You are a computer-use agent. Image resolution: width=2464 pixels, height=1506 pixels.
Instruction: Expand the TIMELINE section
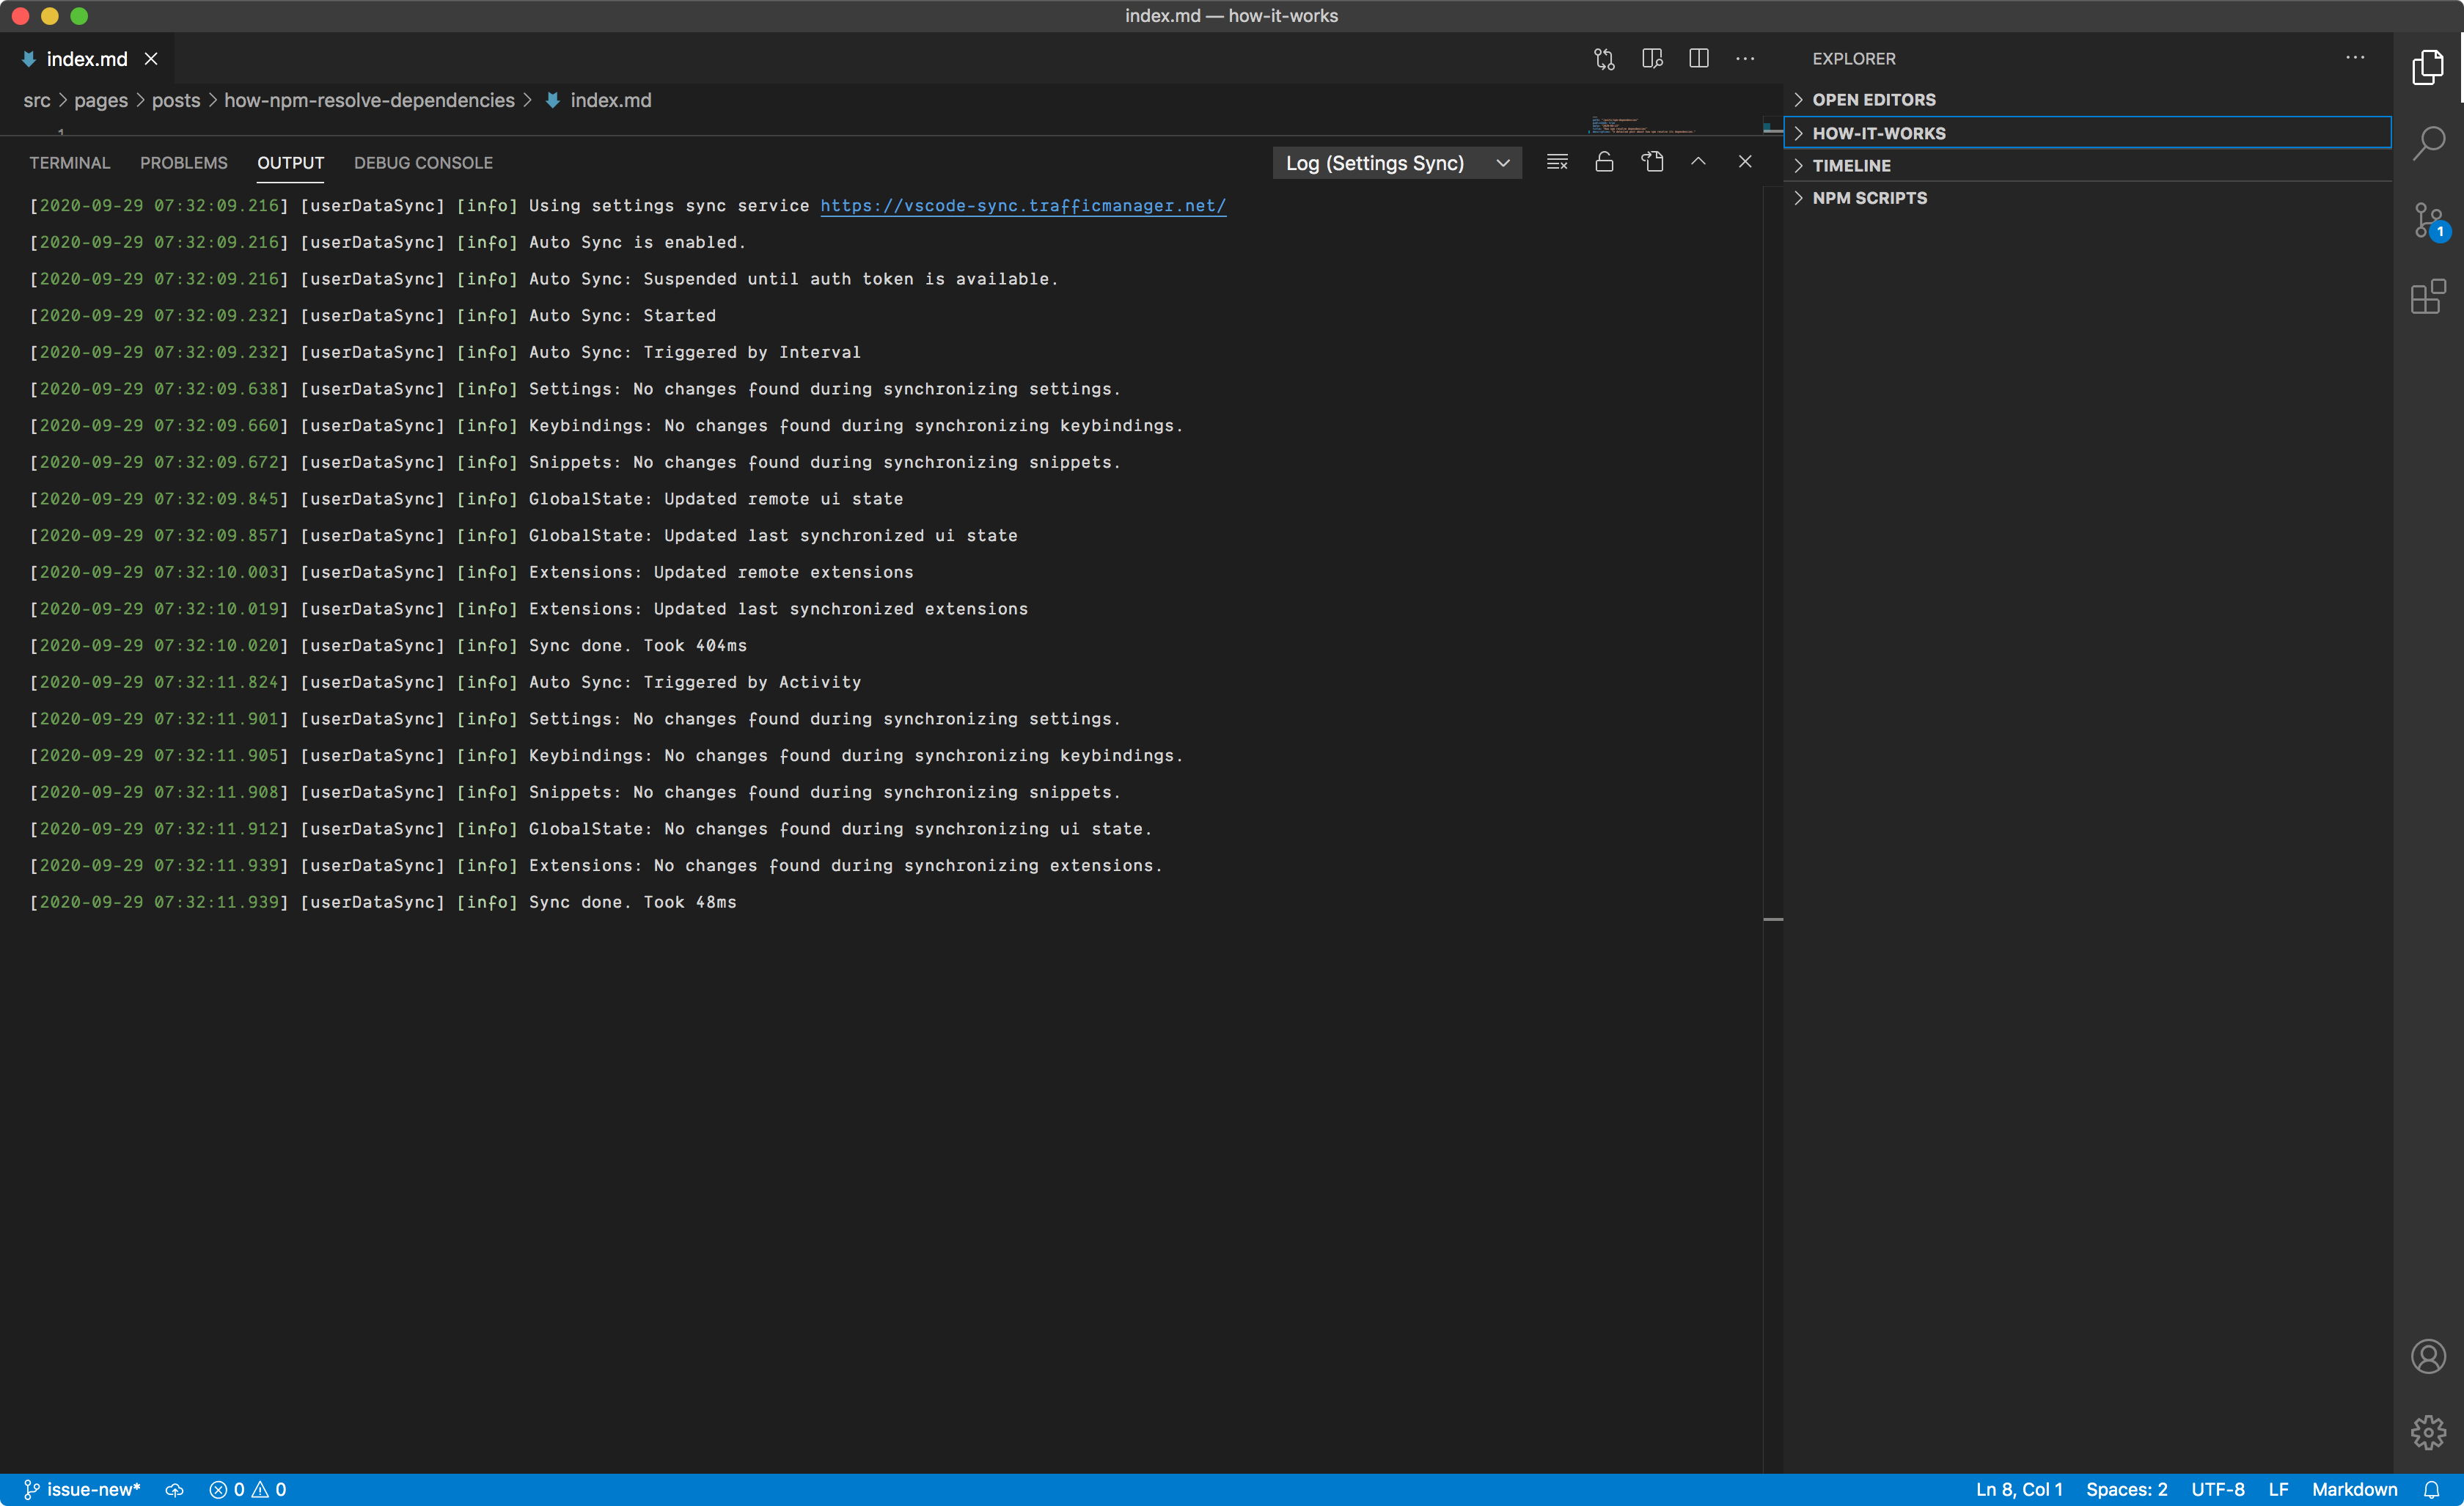pyautogui.click(x=1851, y=166)
